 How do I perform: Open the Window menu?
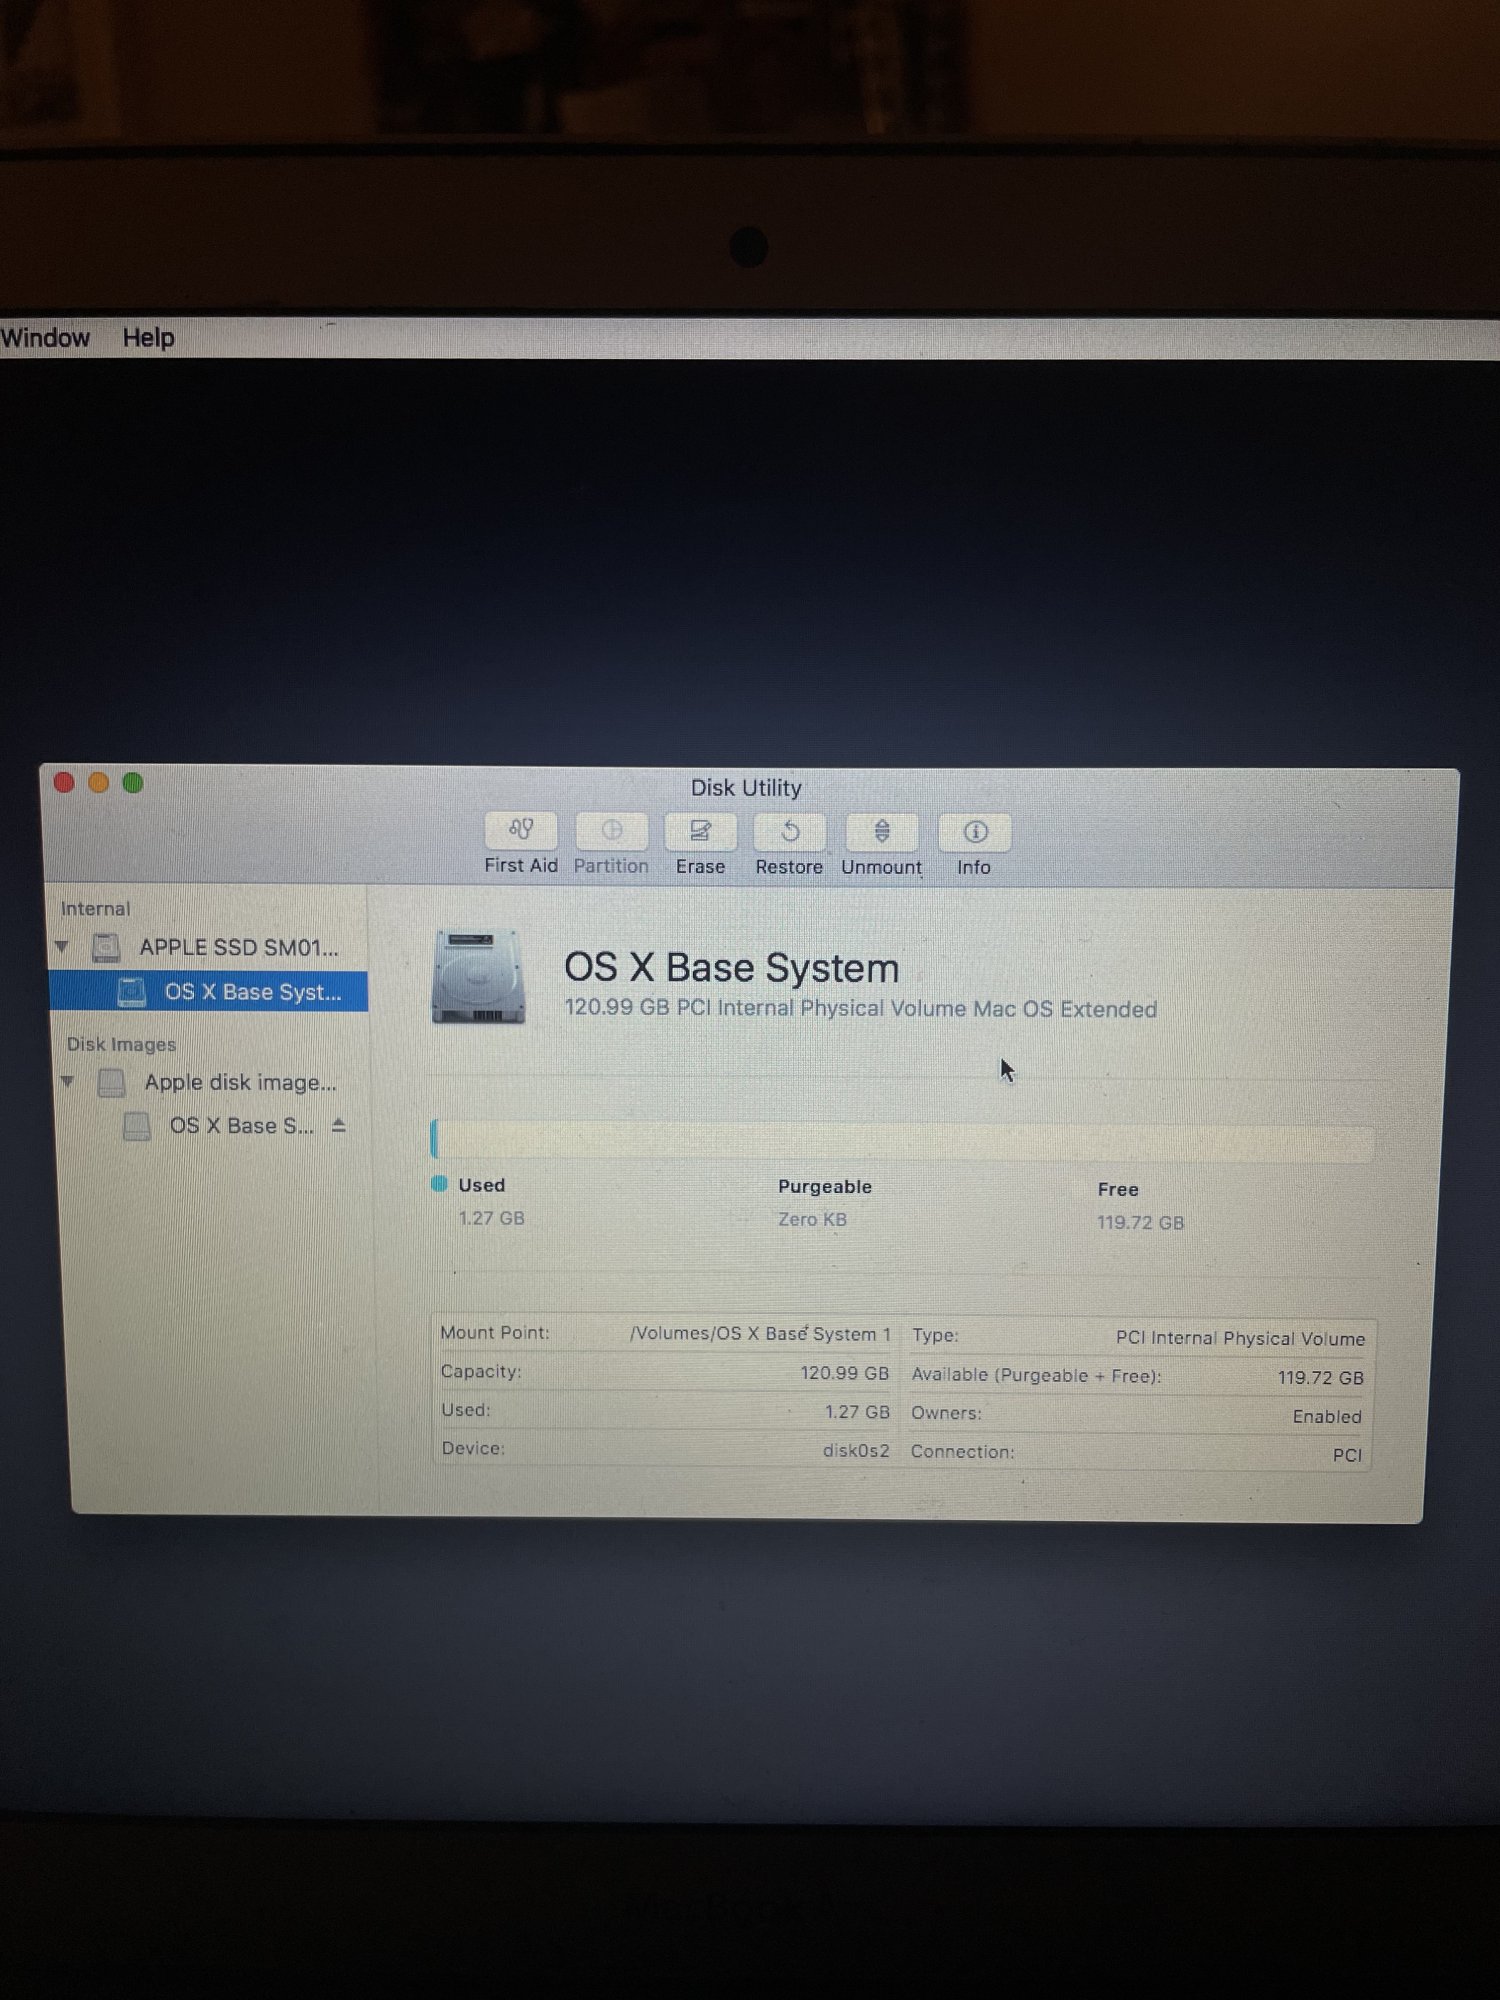[x=45, y=338]
